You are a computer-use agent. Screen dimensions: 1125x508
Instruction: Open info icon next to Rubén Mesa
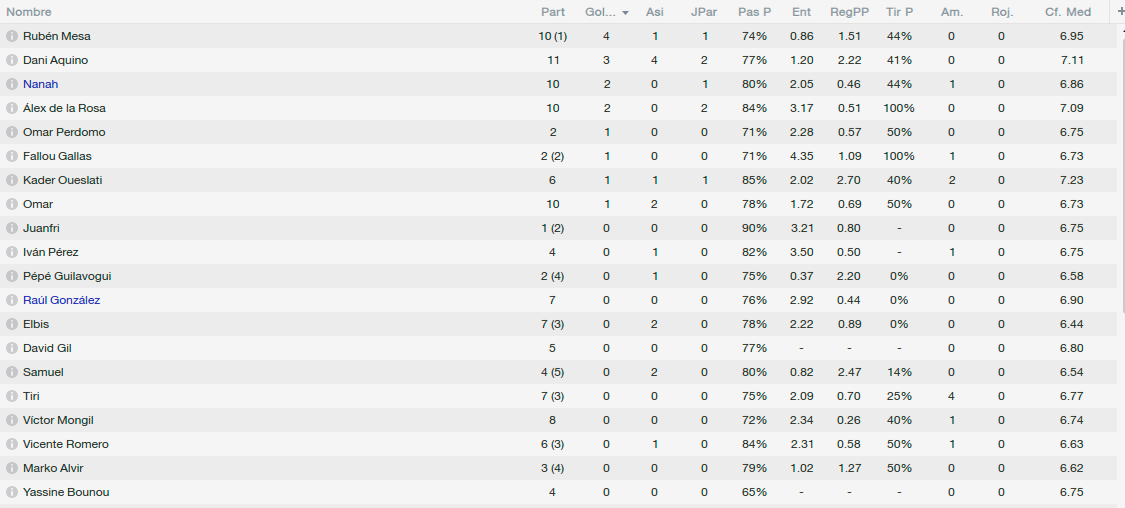click(11, 36)
